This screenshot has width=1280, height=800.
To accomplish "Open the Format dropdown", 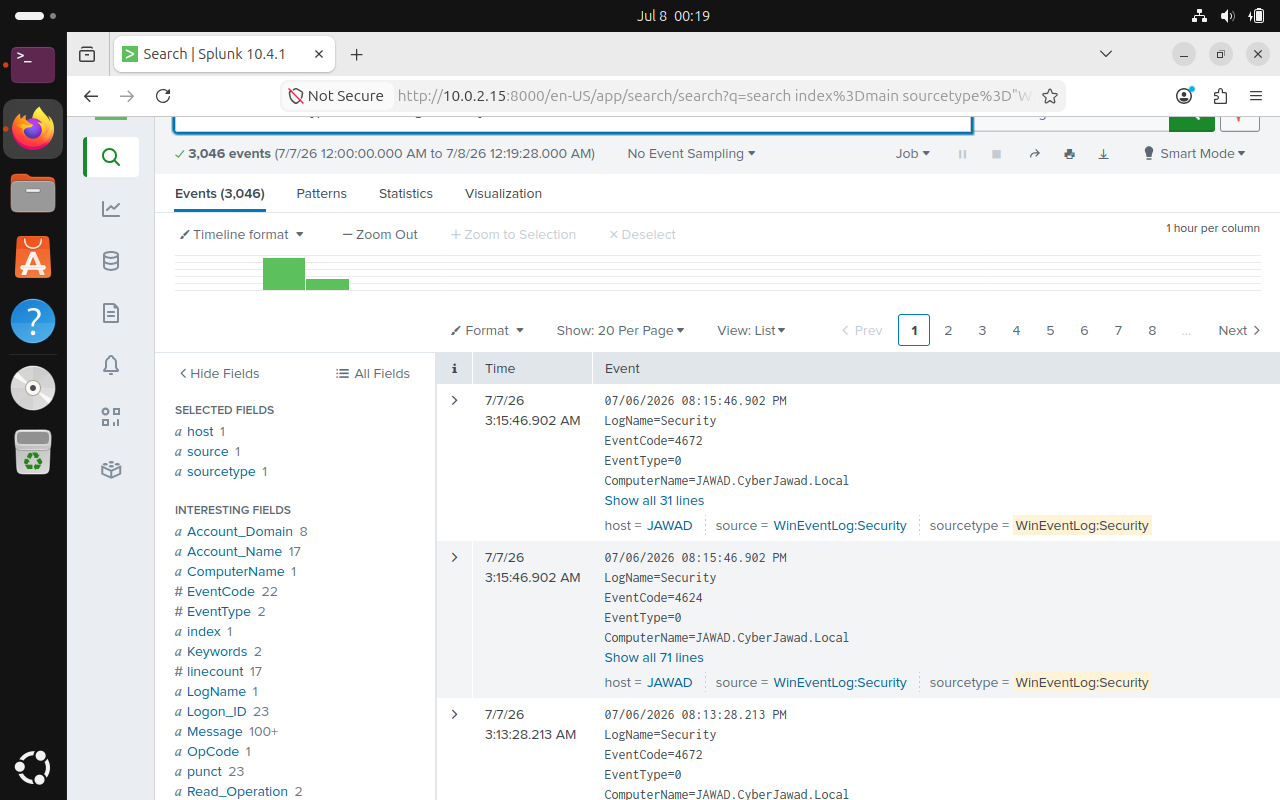I will point(487,330).
